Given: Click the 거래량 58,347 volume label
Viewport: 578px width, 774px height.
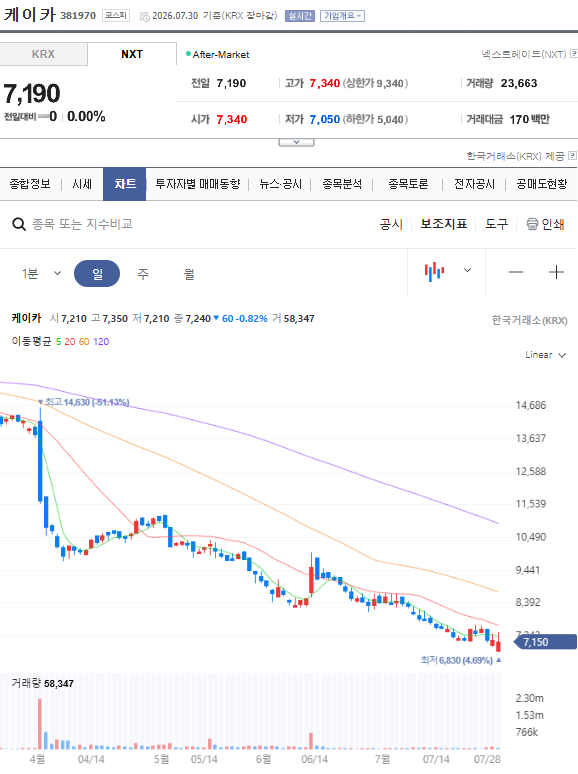Looking at the screenshot, I should click(x=42, y=684).
